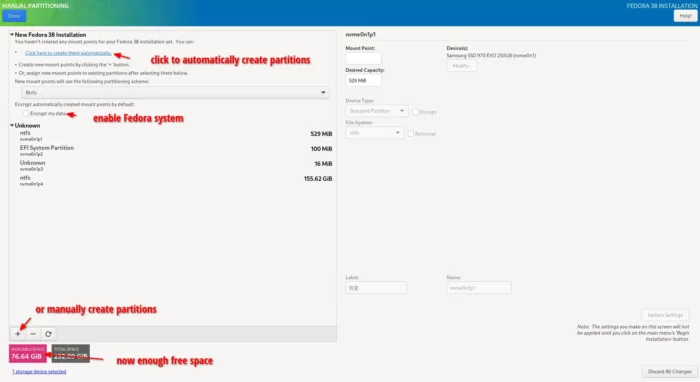
Task: Enable the Encrypt my data checkbox
Action: 26,113
